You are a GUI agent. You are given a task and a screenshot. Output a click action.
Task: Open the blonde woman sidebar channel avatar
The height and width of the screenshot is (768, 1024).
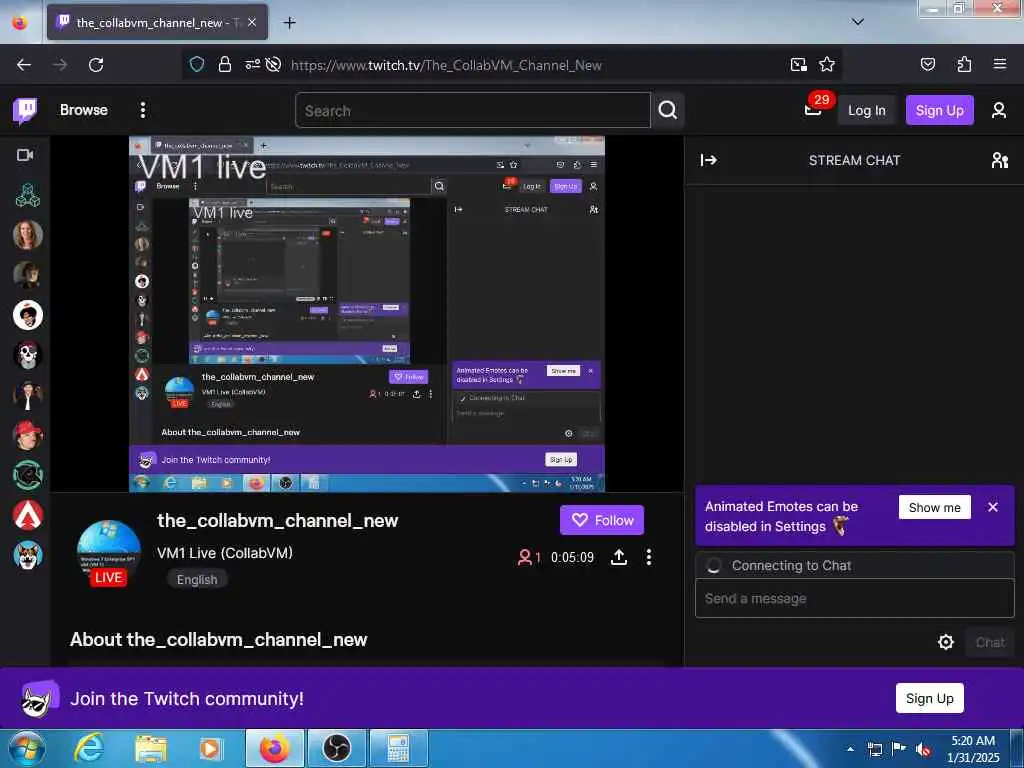(27, 235)
